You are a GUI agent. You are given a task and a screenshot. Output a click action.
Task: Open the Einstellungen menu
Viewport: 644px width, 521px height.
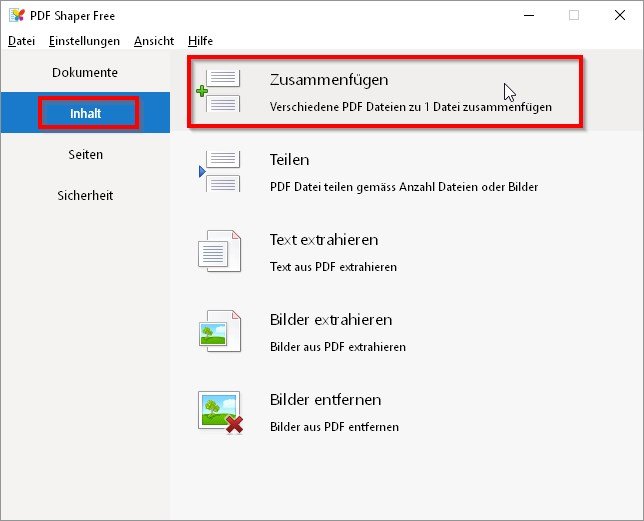[84, 41]
